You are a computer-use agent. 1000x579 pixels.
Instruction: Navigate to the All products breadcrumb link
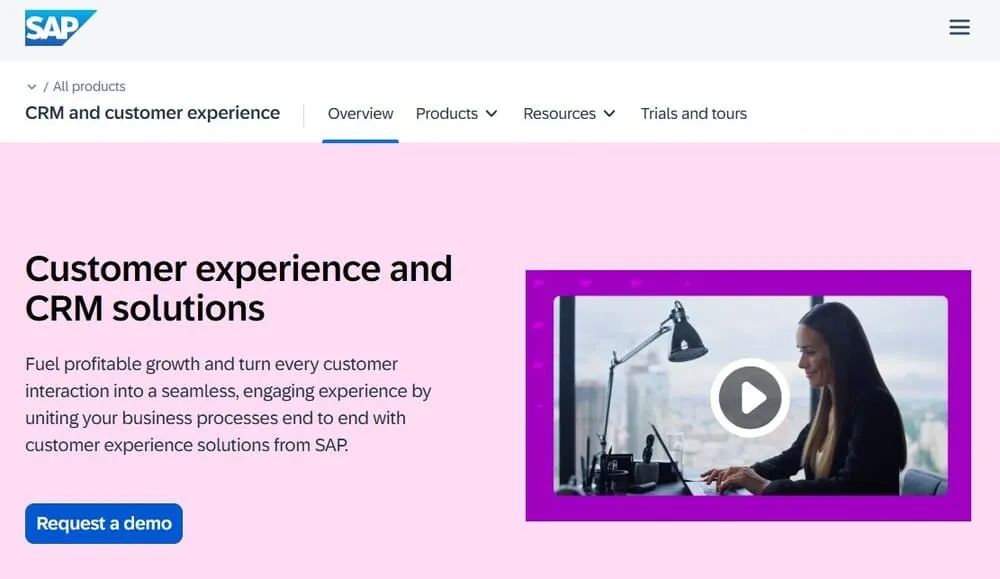(x=89, y=86)
